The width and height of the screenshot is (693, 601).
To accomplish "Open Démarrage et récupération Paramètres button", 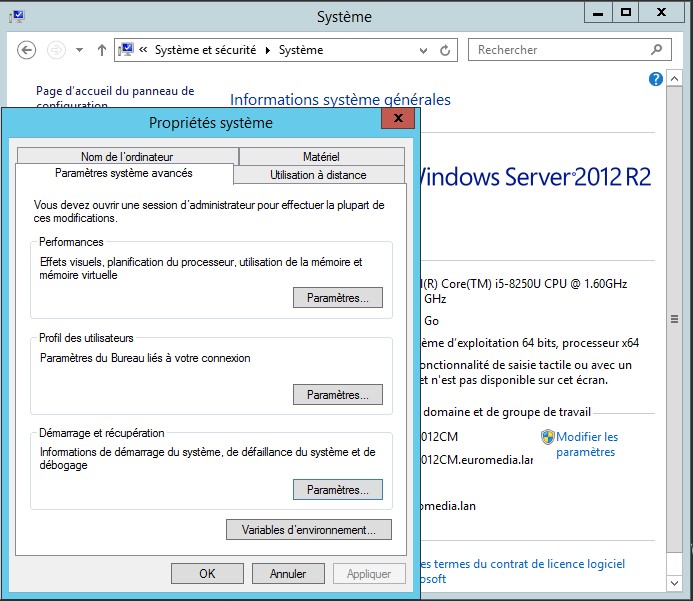I will point(338,490).
